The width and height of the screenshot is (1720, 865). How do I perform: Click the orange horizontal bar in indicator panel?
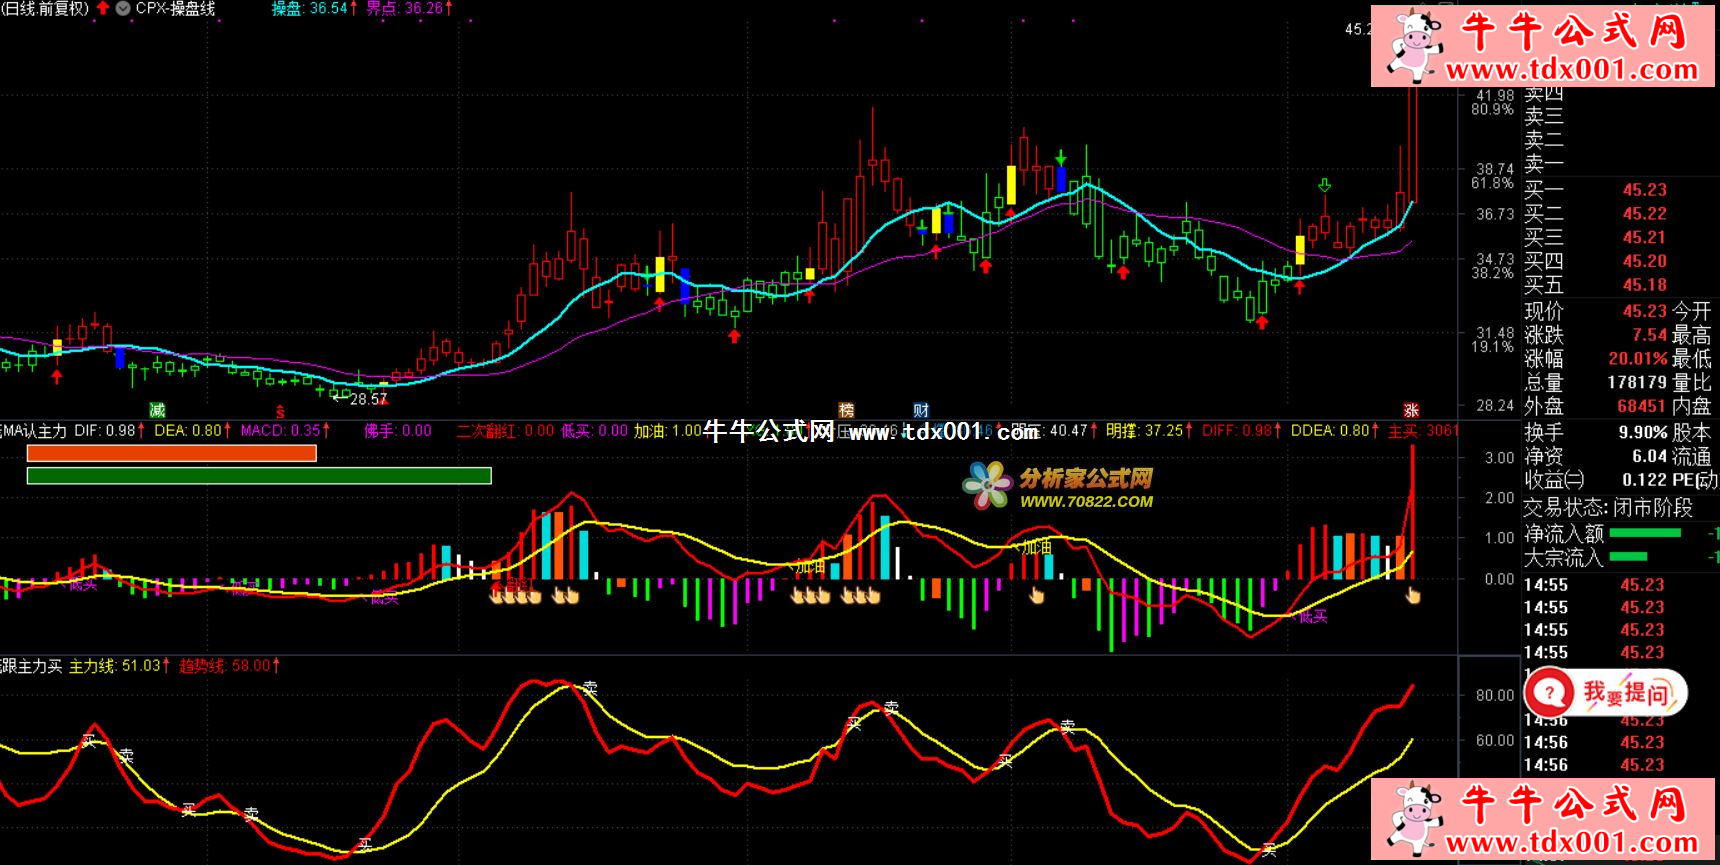tap(171, 454)
